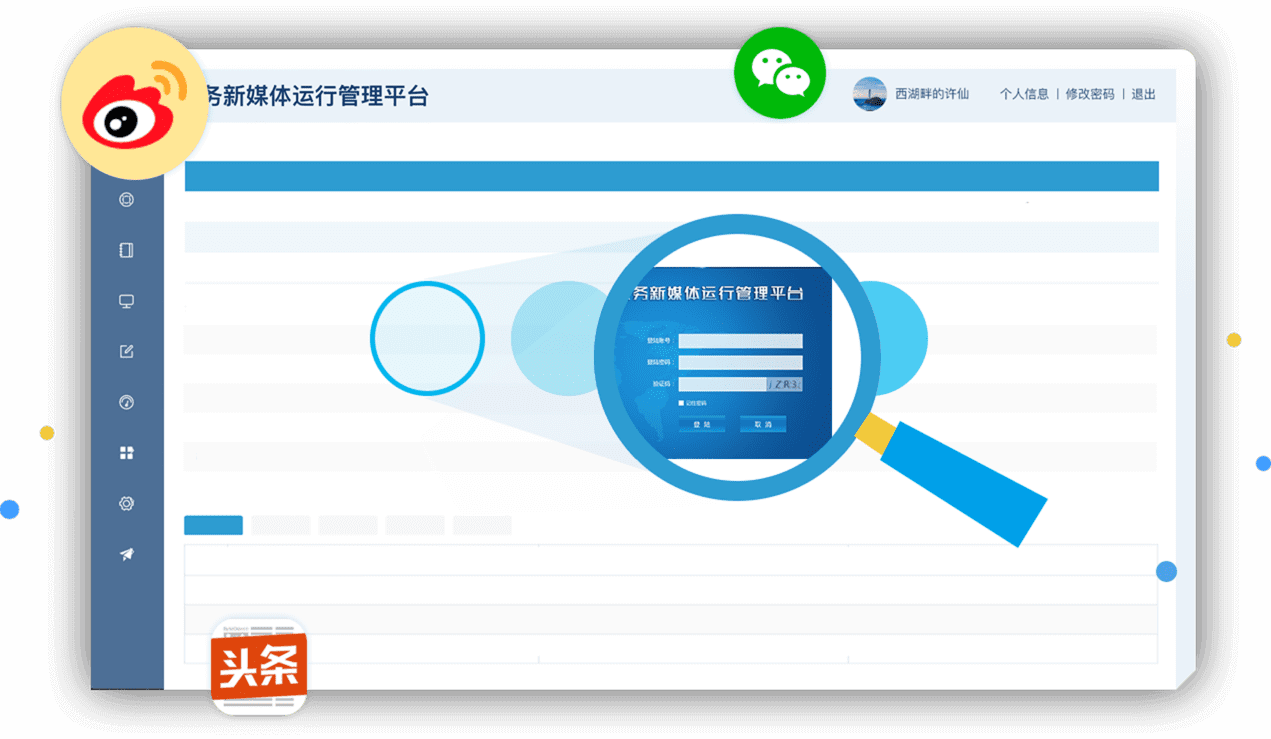Select the grid apps icon in sidebar
The image size is (1271, 739).
click(126, 453)
